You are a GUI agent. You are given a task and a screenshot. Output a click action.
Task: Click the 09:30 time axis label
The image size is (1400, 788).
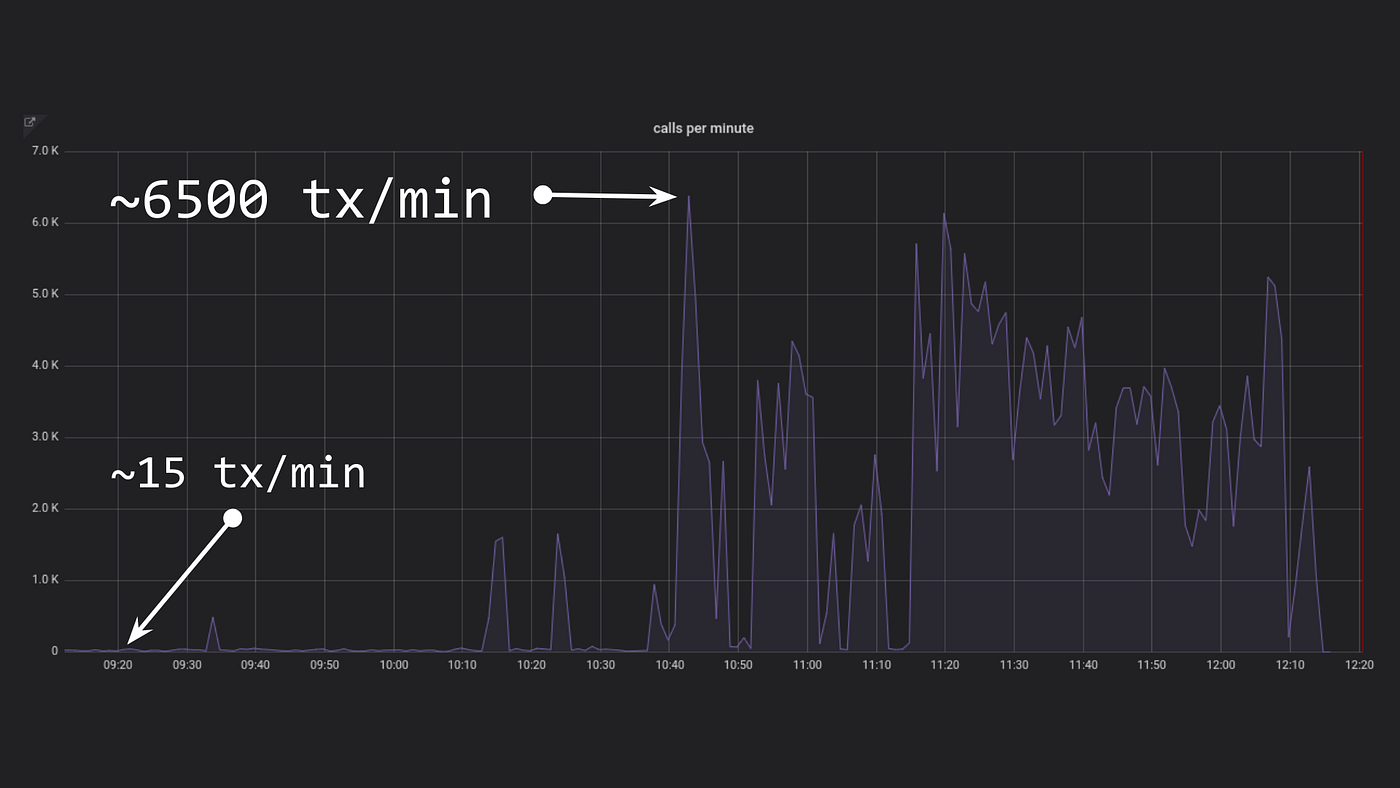coord(187,665)
